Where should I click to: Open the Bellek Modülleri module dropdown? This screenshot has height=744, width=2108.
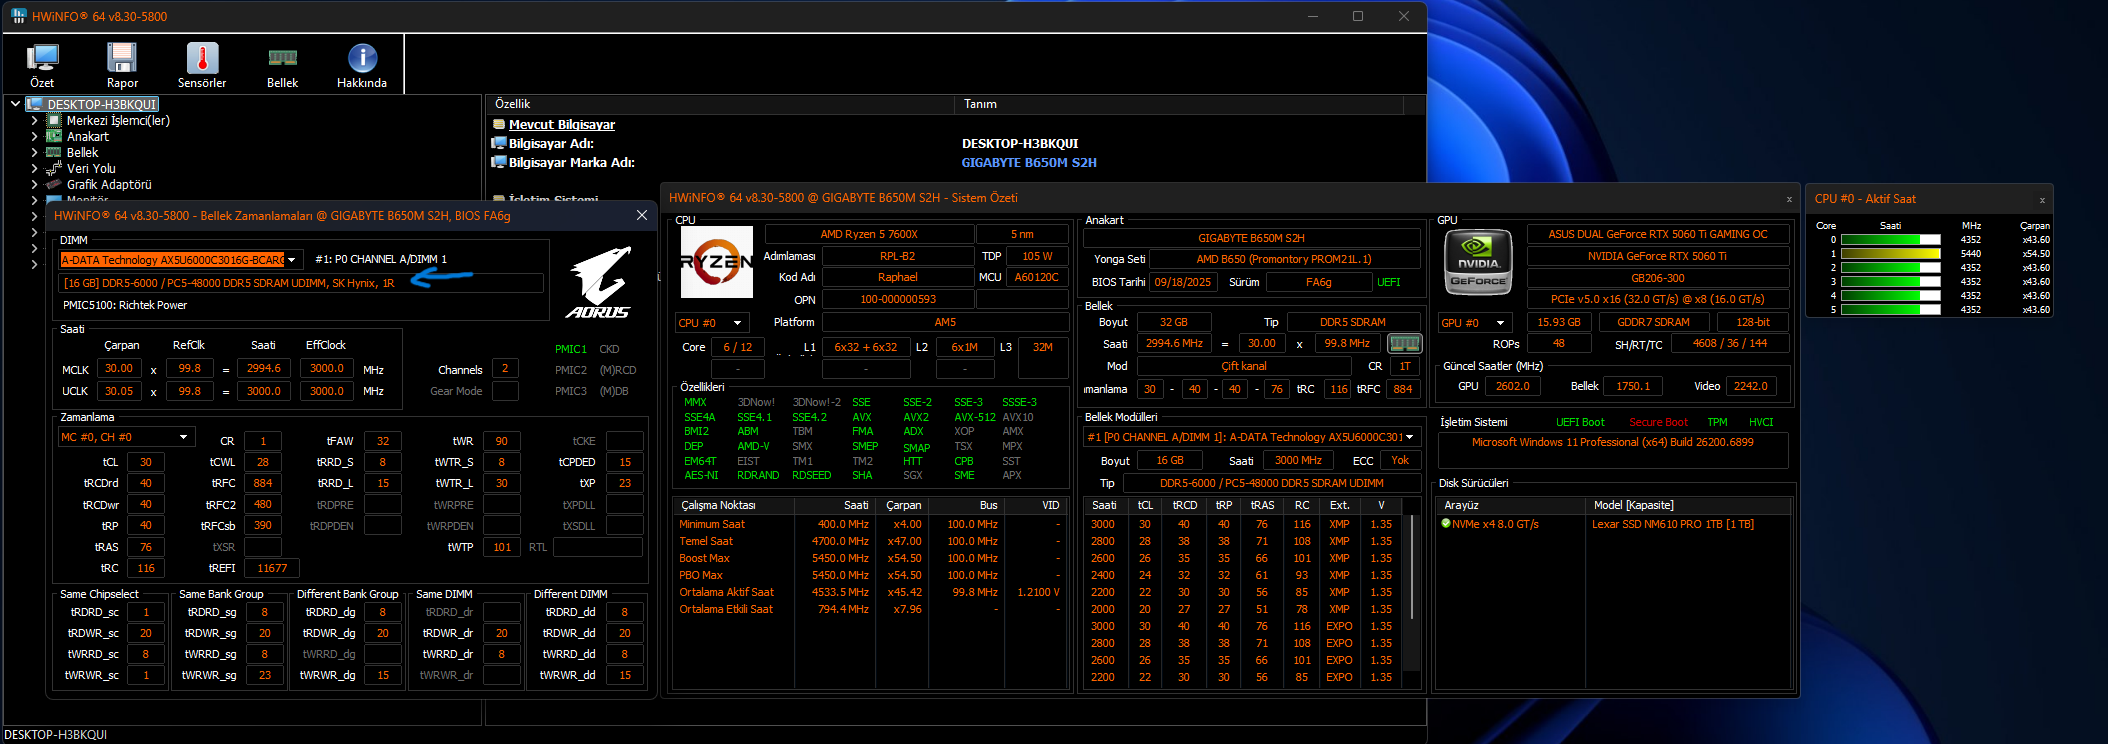1410,437
